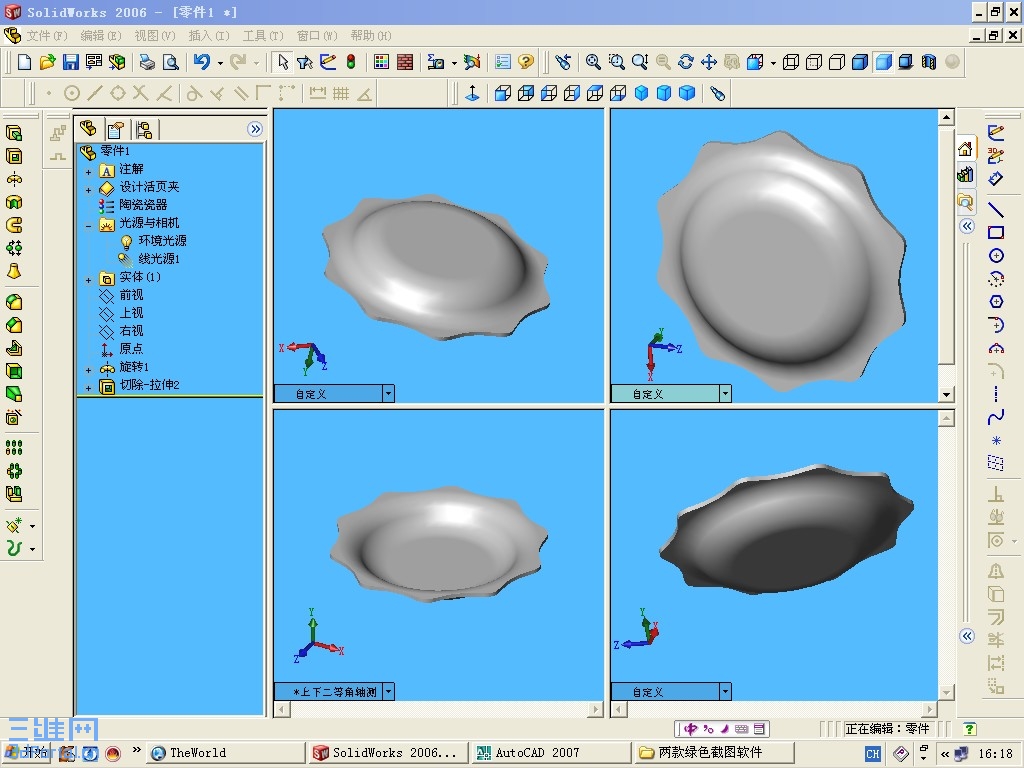Activate the Pan tool

point(709,62)
